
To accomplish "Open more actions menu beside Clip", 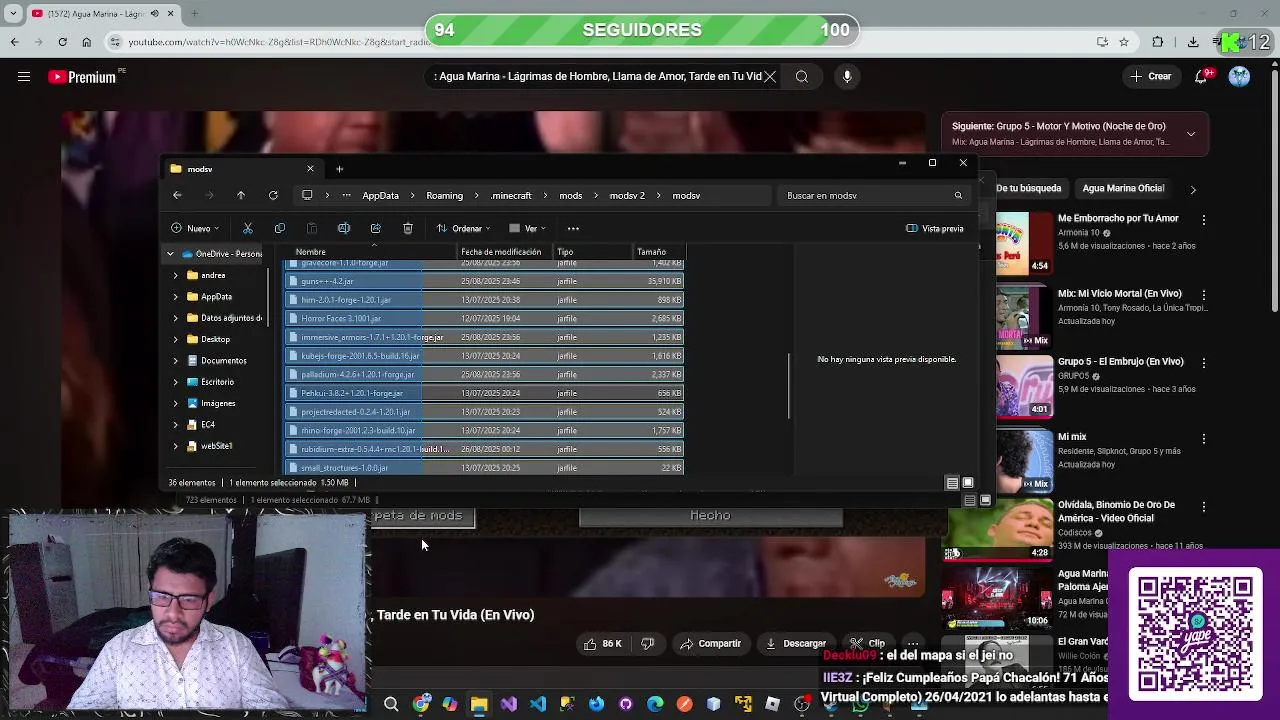I will (913, 644).
